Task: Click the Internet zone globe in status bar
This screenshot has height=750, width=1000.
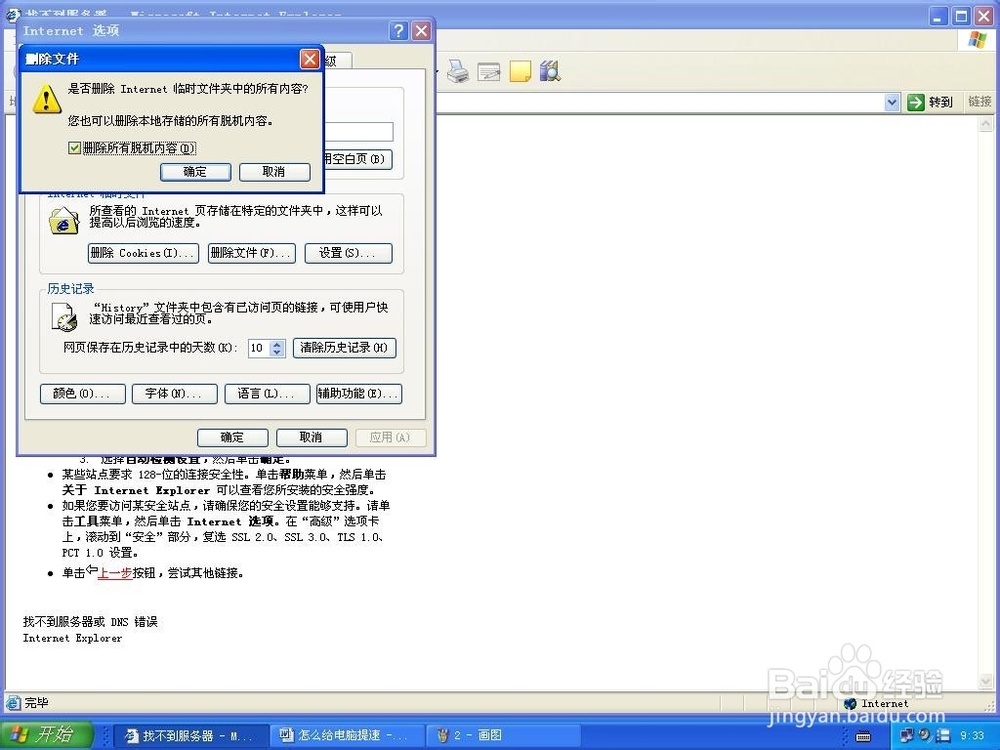Action: click(x=849, y=703)
